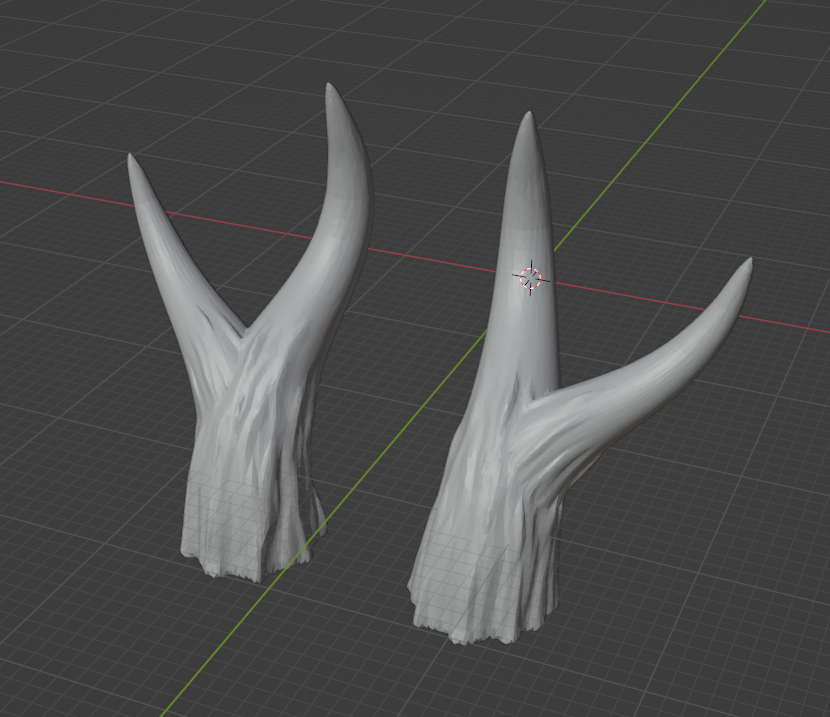Click the red-white 3D cursor crosshair
The image size is (830, 717).
[x=530, y=278]
